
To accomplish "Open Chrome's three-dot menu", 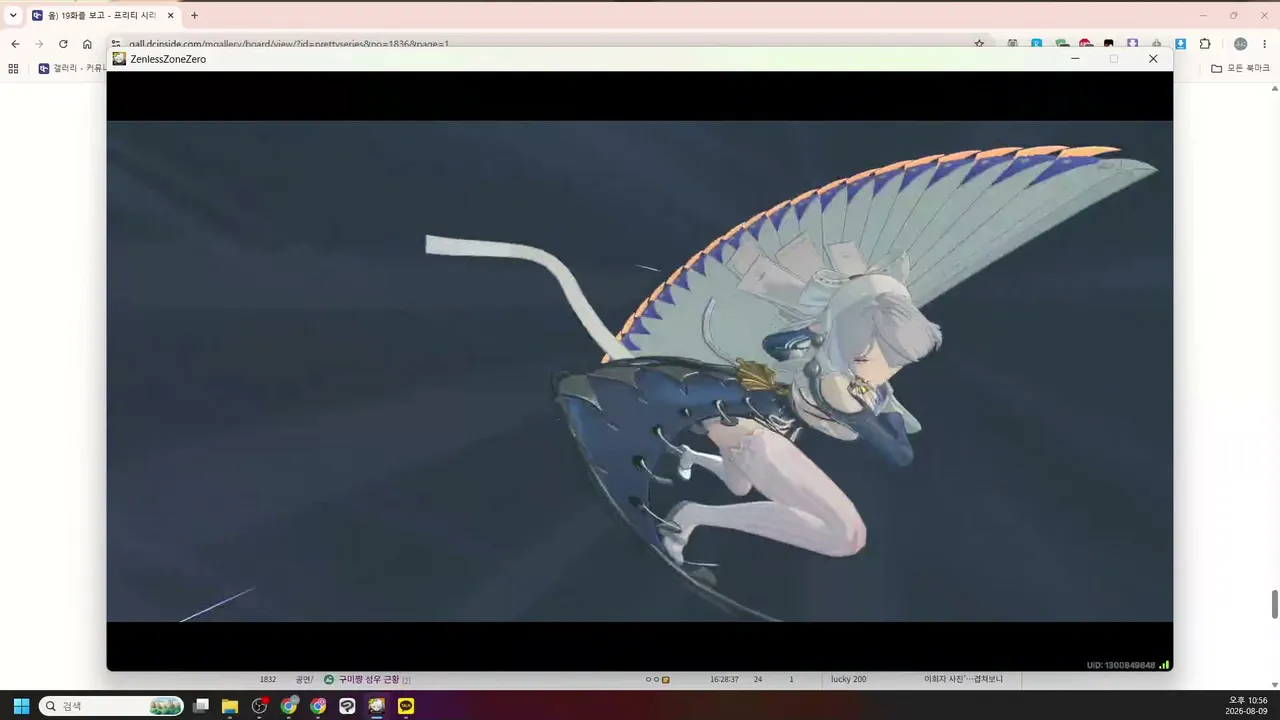I will pyautogui.click(x=1265, y=44).
